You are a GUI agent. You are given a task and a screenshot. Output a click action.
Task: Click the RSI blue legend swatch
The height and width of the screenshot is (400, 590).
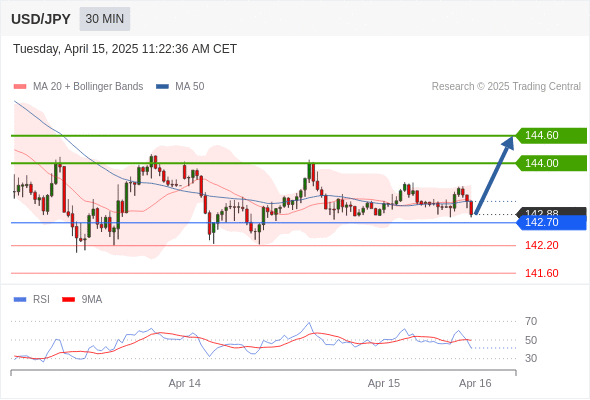click(20, 300)
